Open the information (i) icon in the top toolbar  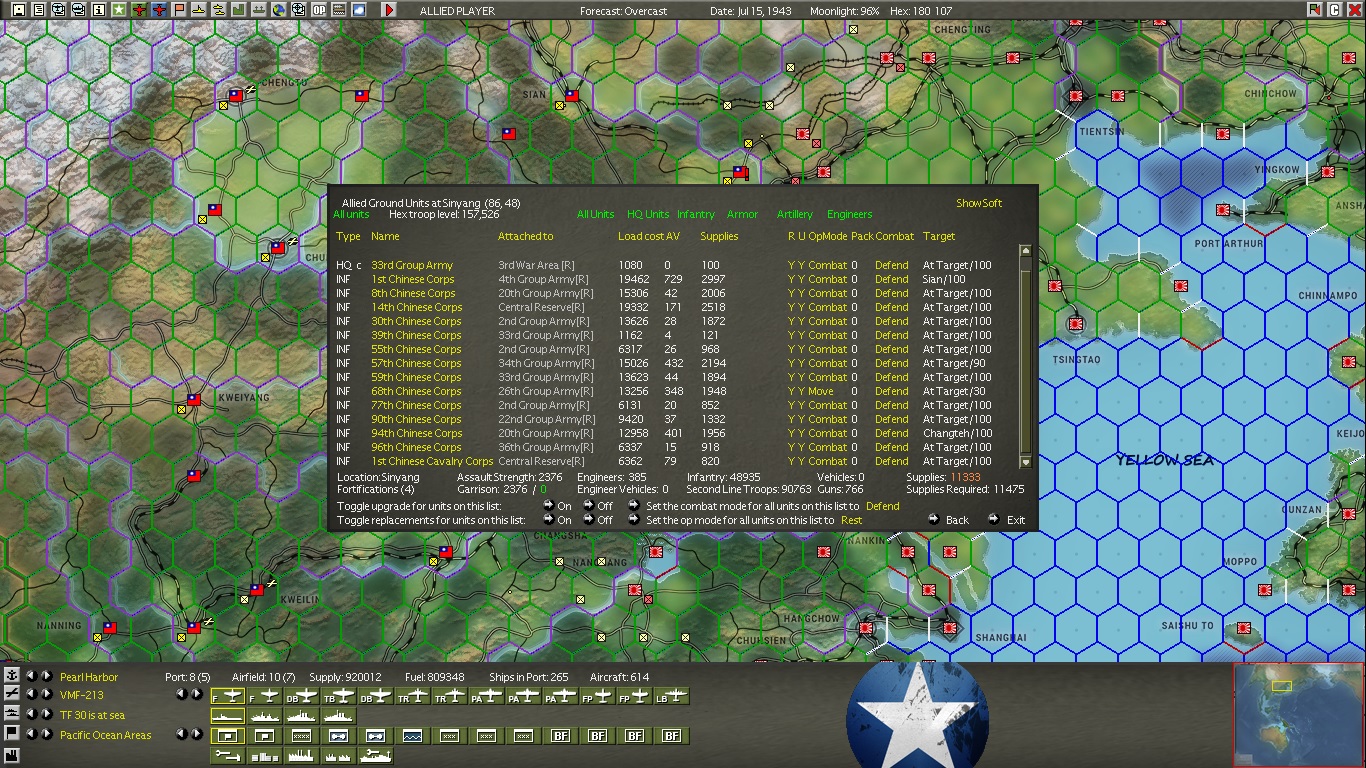[x=98, y=10]
